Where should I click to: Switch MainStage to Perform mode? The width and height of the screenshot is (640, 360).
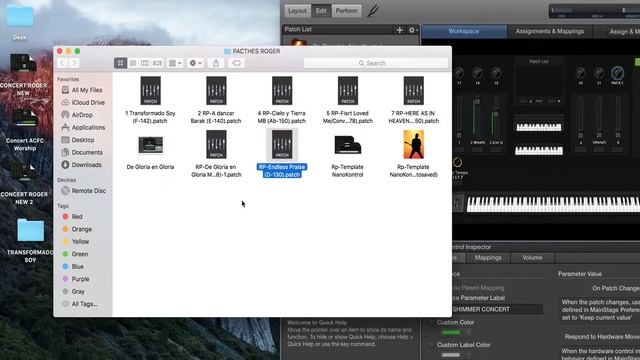347,11
